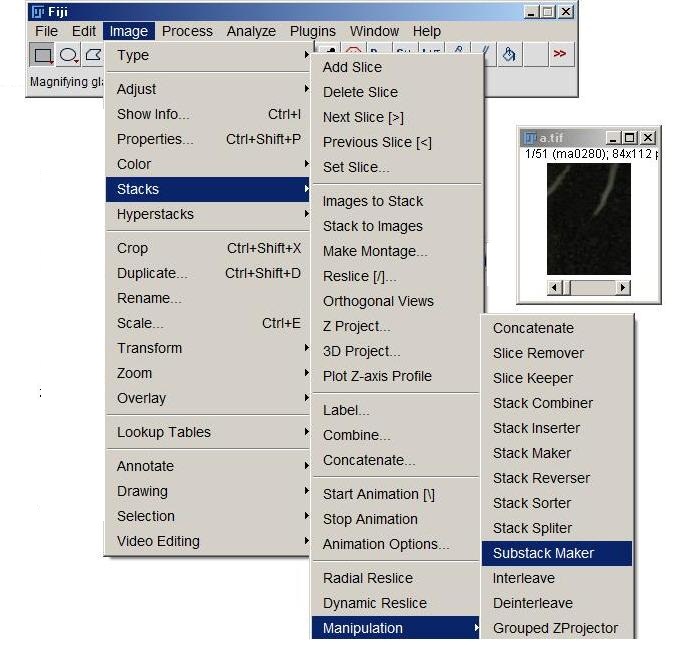Click the Image menu
The height and width of the screenshot is (657, 690).
tap(128, 31)
